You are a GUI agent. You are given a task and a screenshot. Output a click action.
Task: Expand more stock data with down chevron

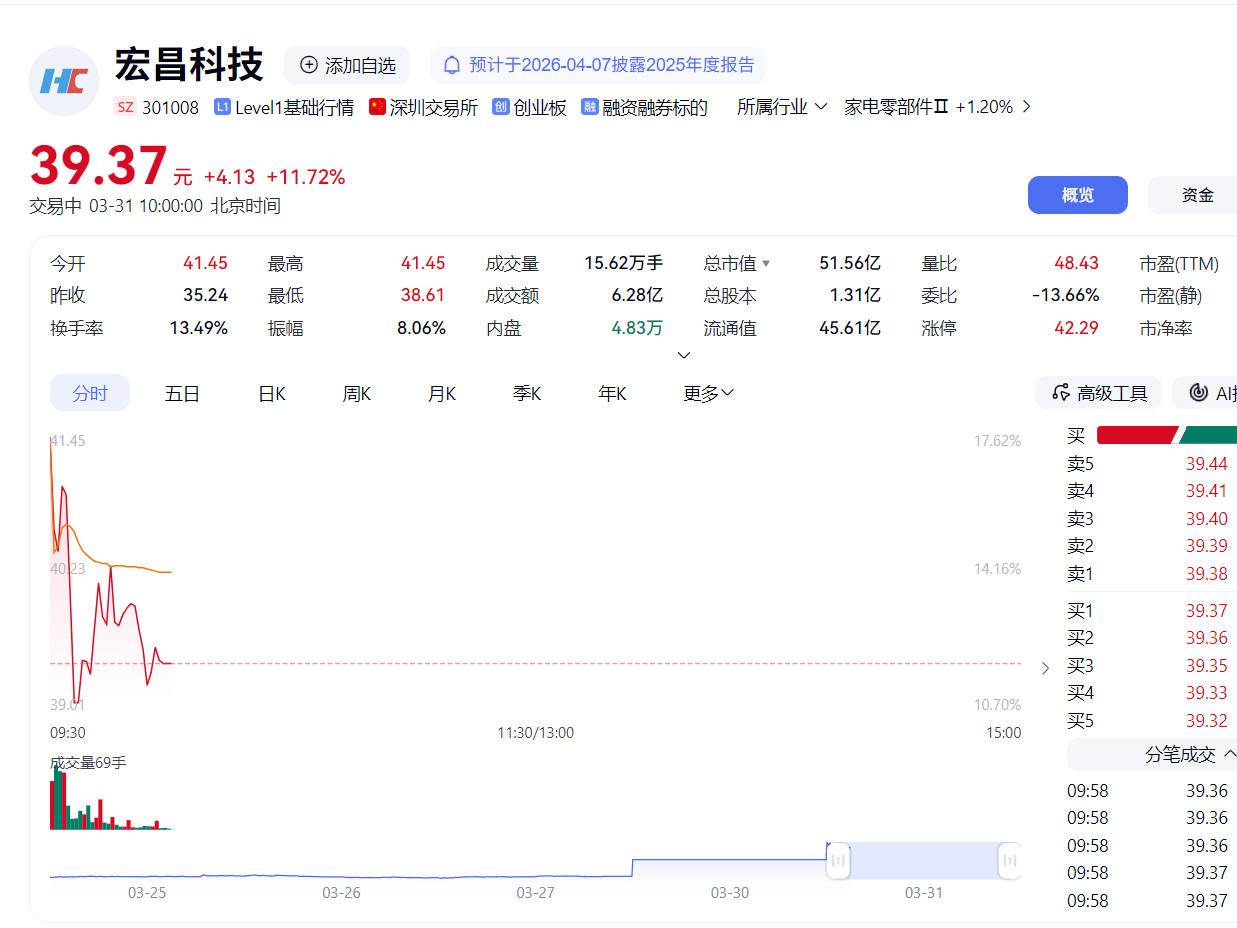[684, 355]
